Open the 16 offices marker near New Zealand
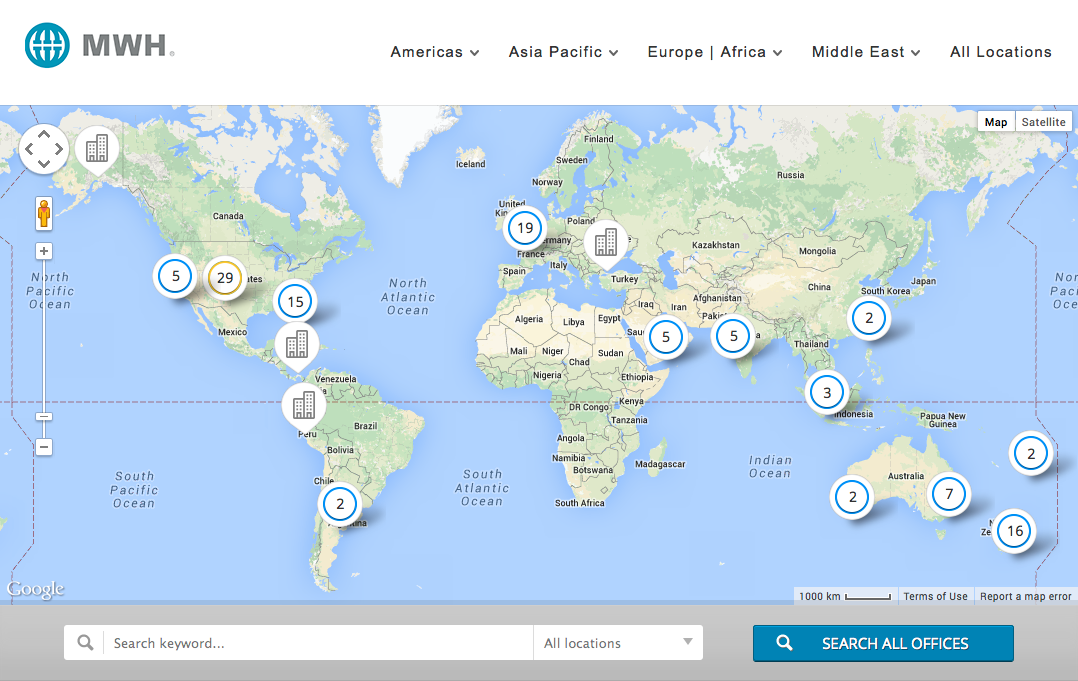The width and height of the screenshot is (1078, 681). (1014, 531)
